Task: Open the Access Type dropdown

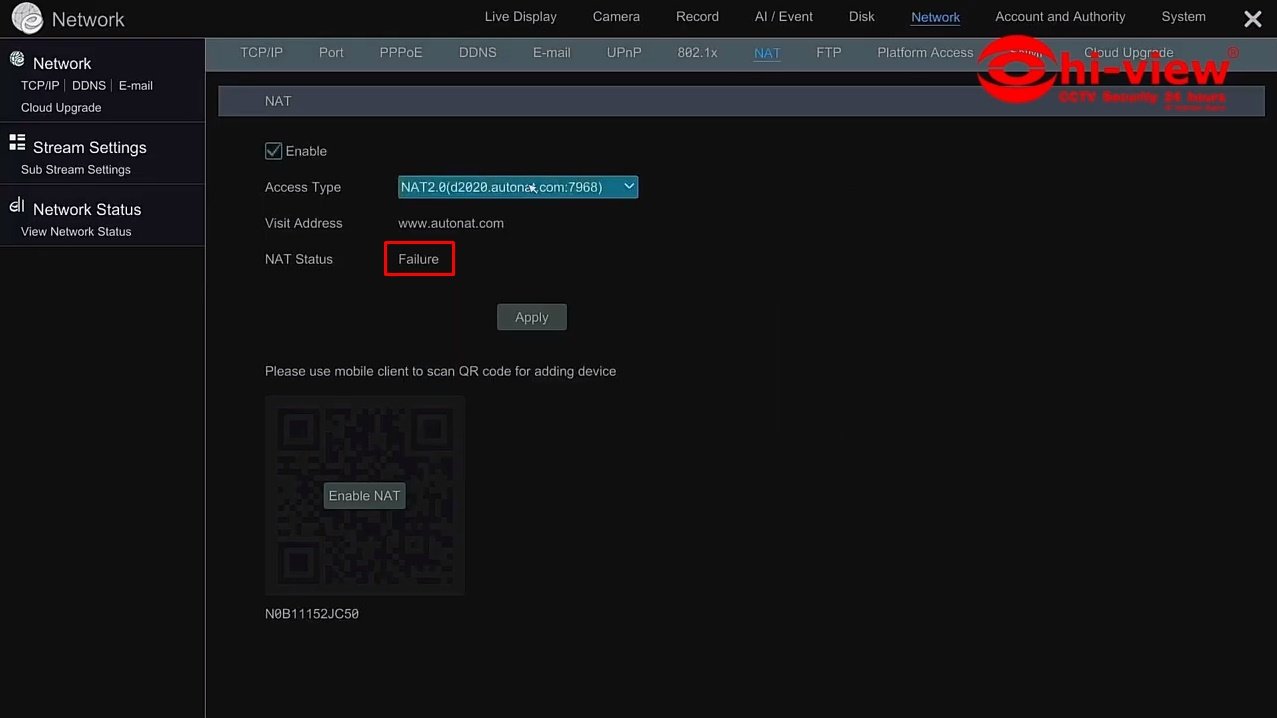Action: click(x=517, y=187)
